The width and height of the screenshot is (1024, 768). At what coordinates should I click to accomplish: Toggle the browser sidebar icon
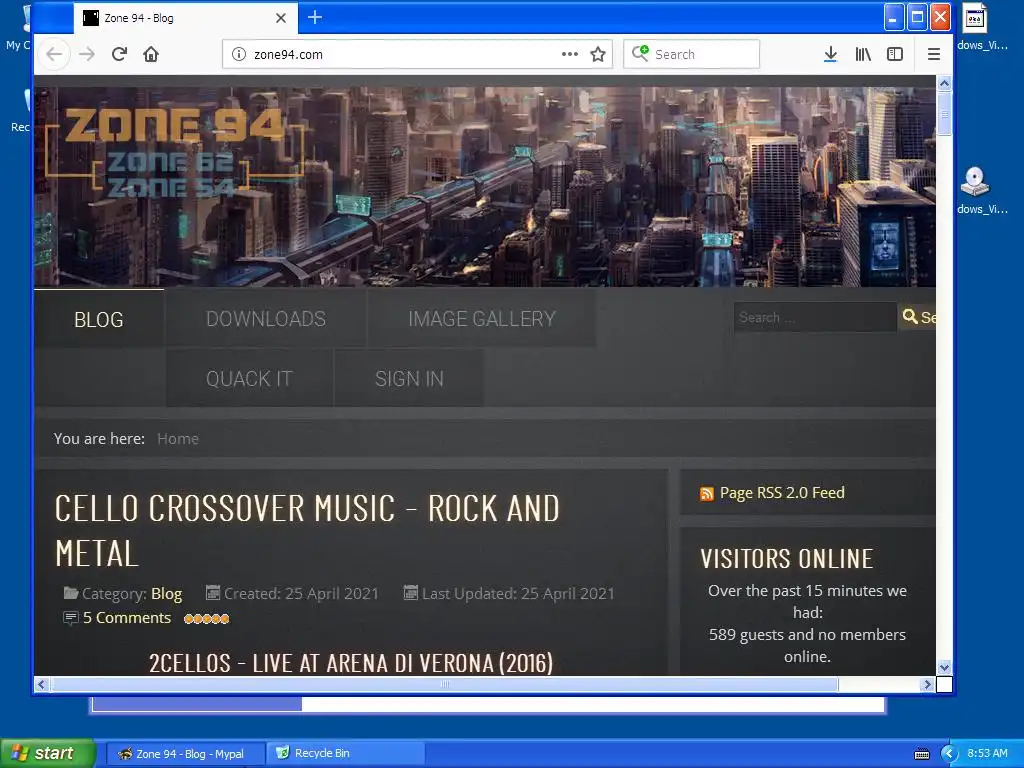tap(895, 54)
